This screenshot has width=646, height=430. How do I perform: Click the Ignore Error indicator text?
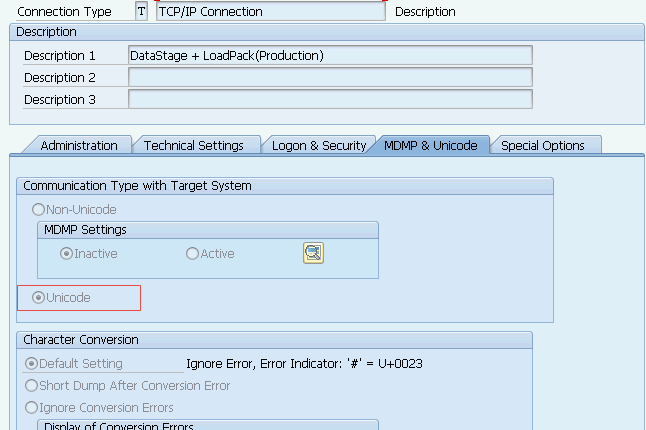(x=304, y=364)
